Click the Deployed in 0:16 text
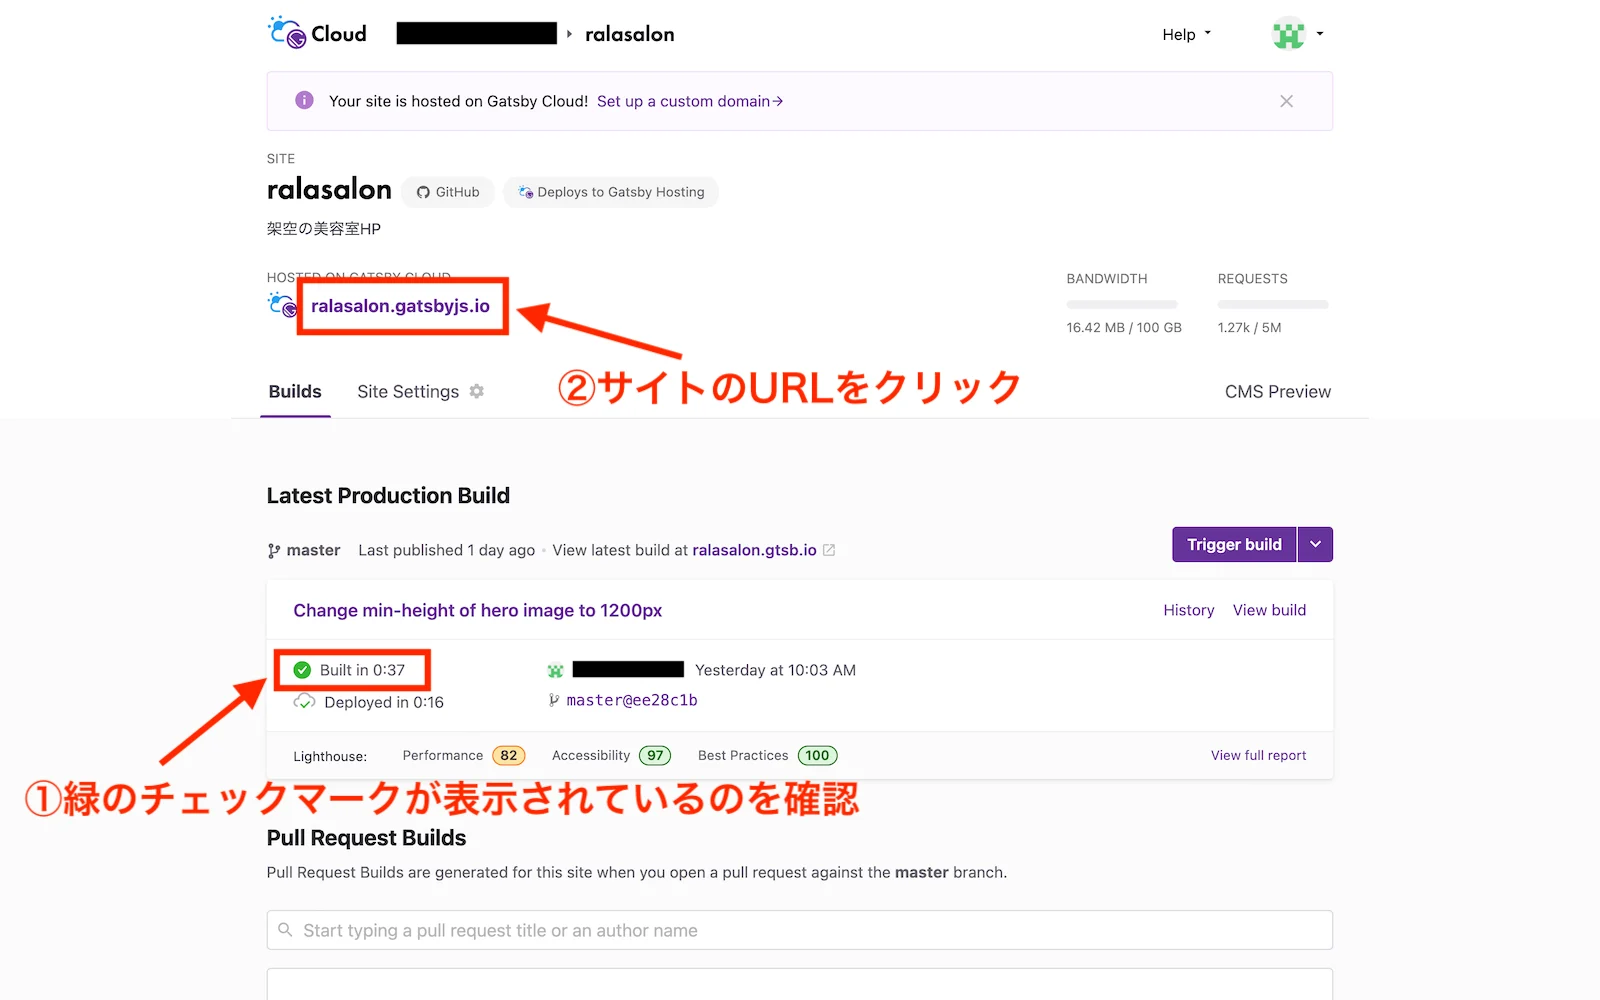 point(384,702)
